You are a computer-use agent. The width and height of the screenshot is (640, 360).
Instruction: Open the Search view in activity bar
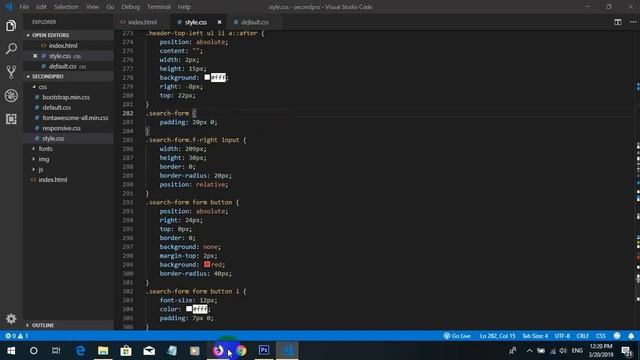(11, 49)
